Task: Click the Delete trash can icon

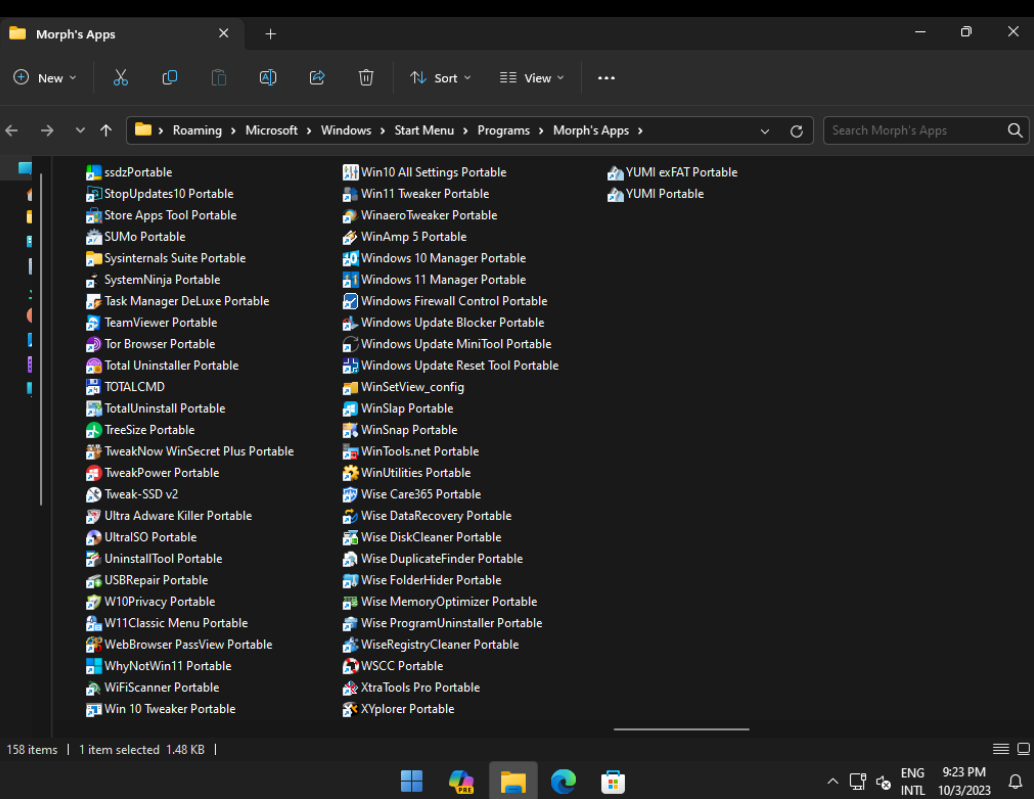Action: [x=366, y=78]
